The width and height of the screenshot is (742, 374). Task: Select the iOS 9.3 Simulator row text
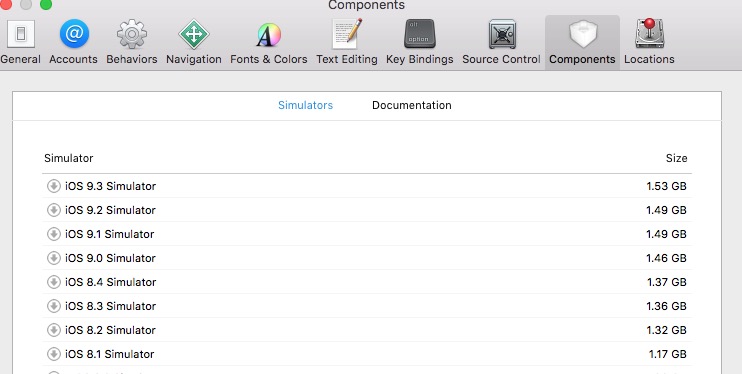(x=110, y=186)
